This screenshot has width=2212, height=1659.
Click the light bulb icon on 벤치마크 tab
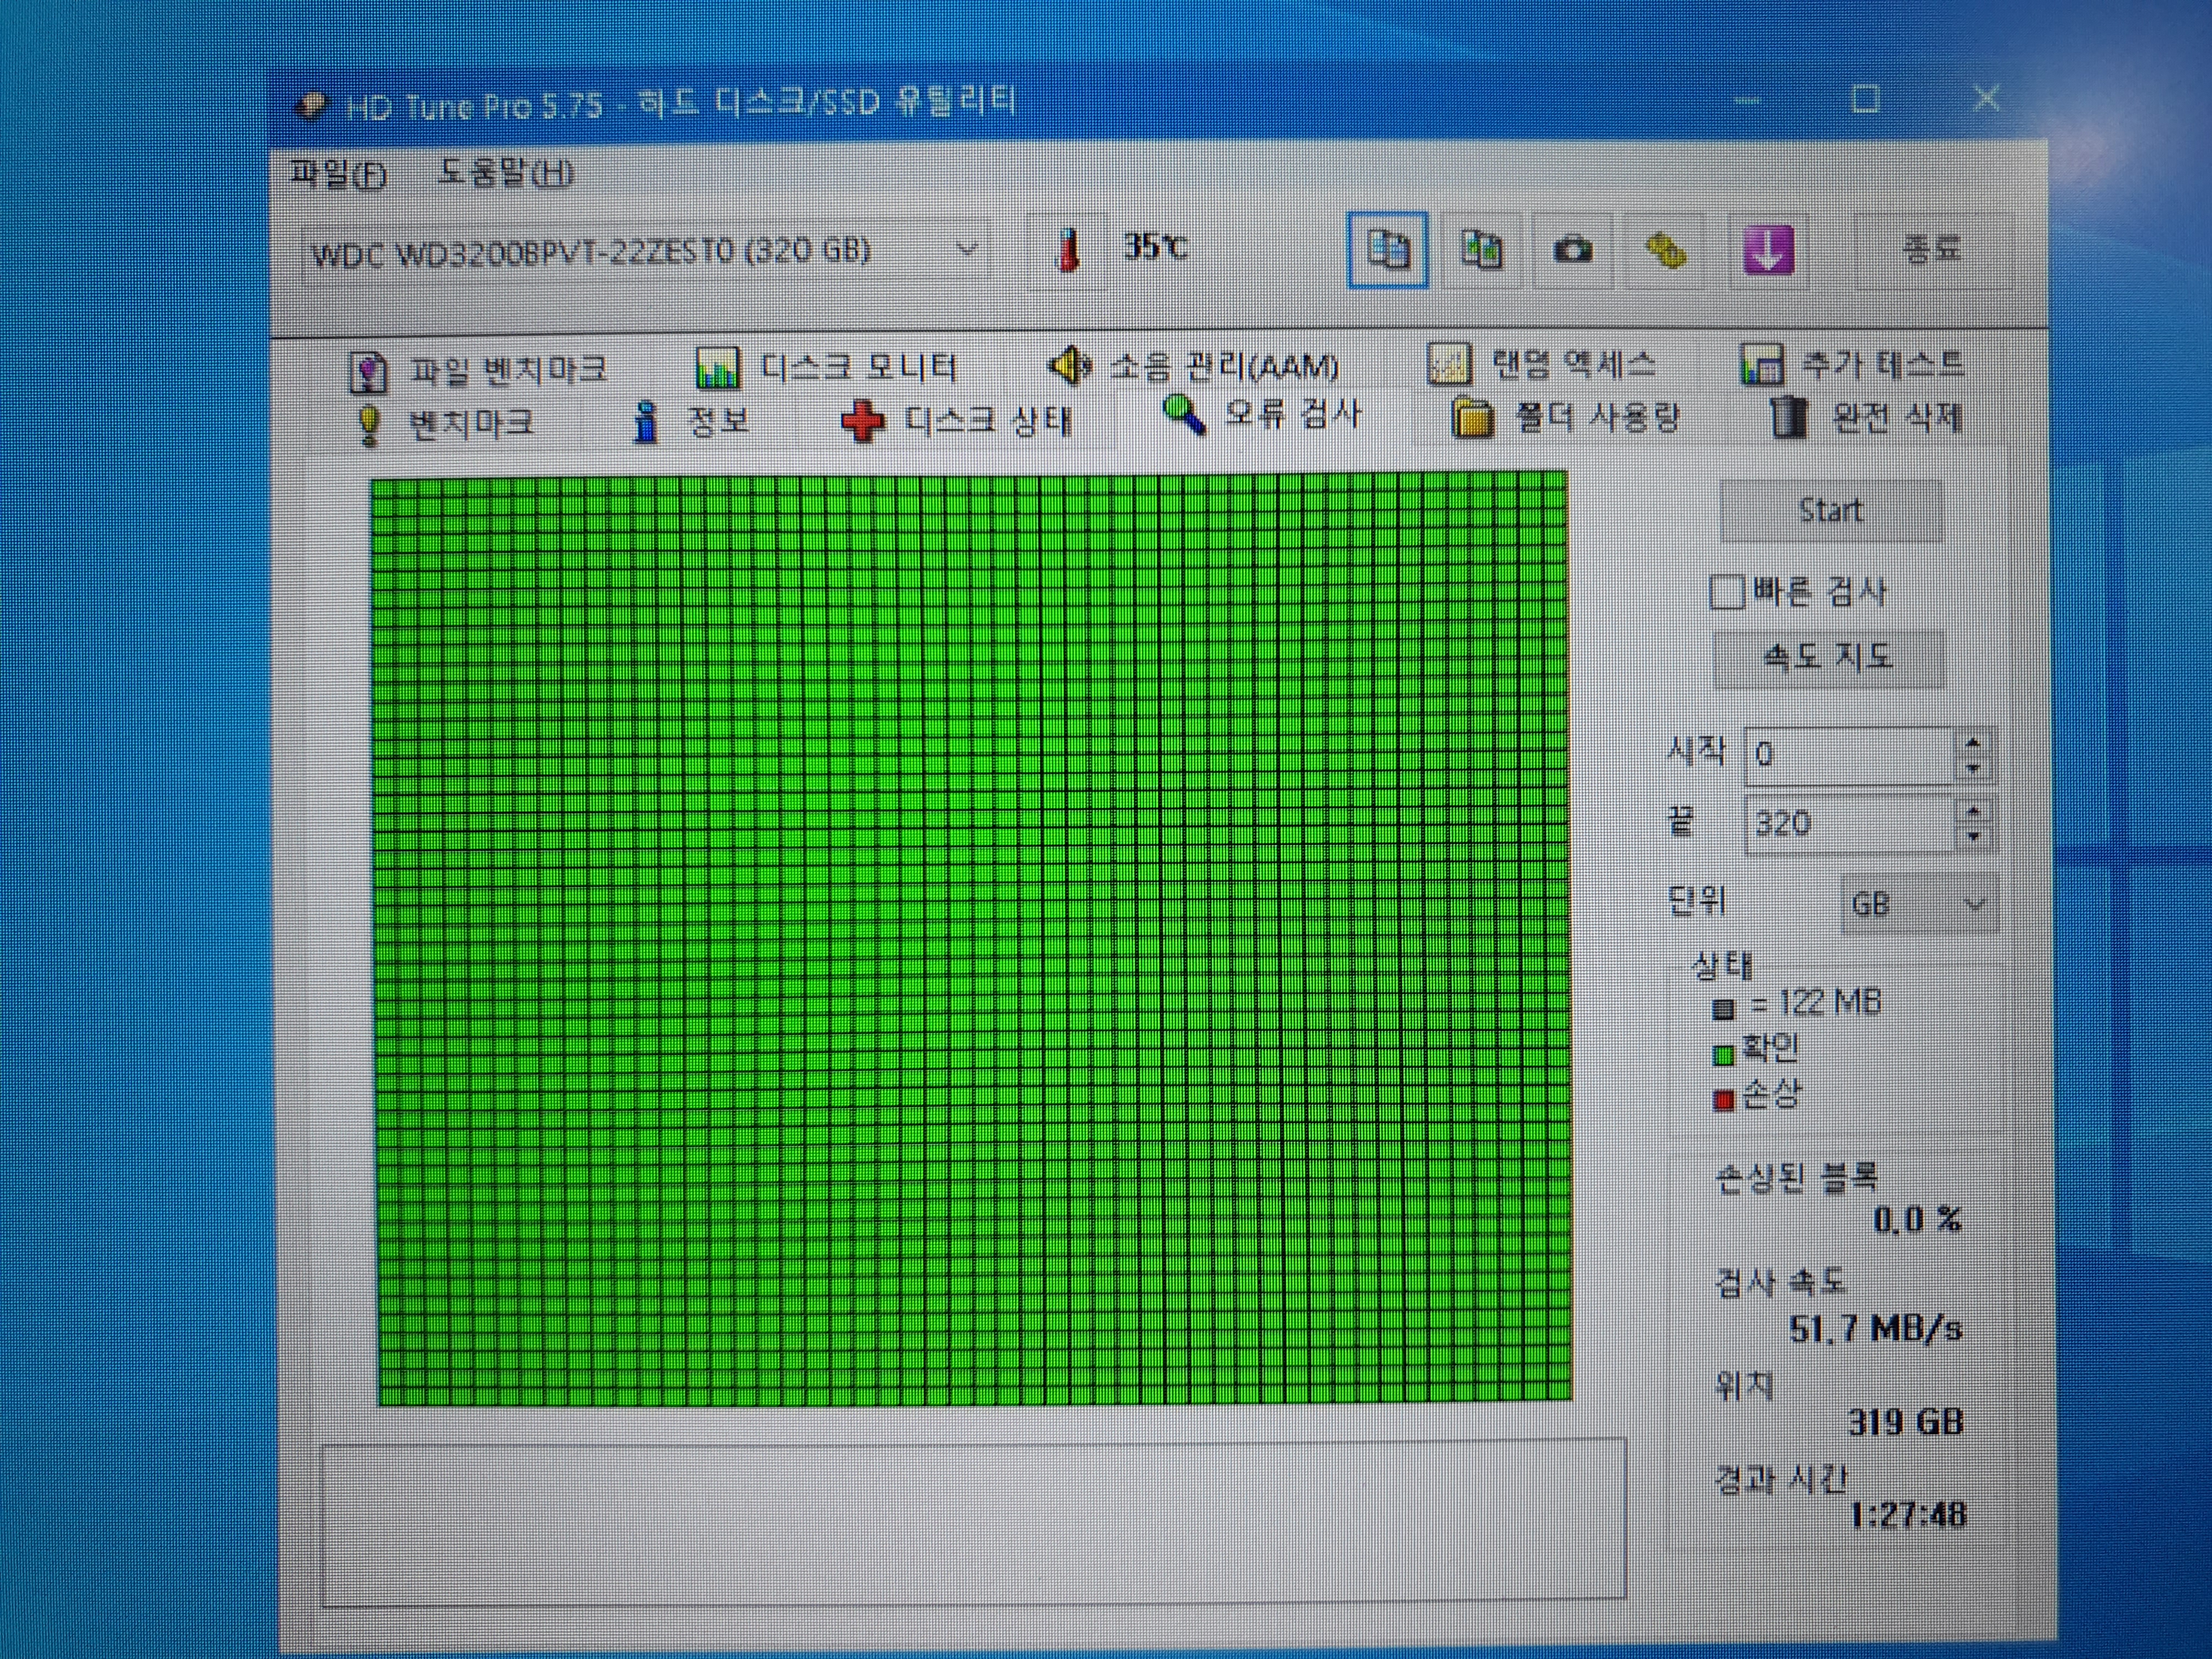[369, 424]
